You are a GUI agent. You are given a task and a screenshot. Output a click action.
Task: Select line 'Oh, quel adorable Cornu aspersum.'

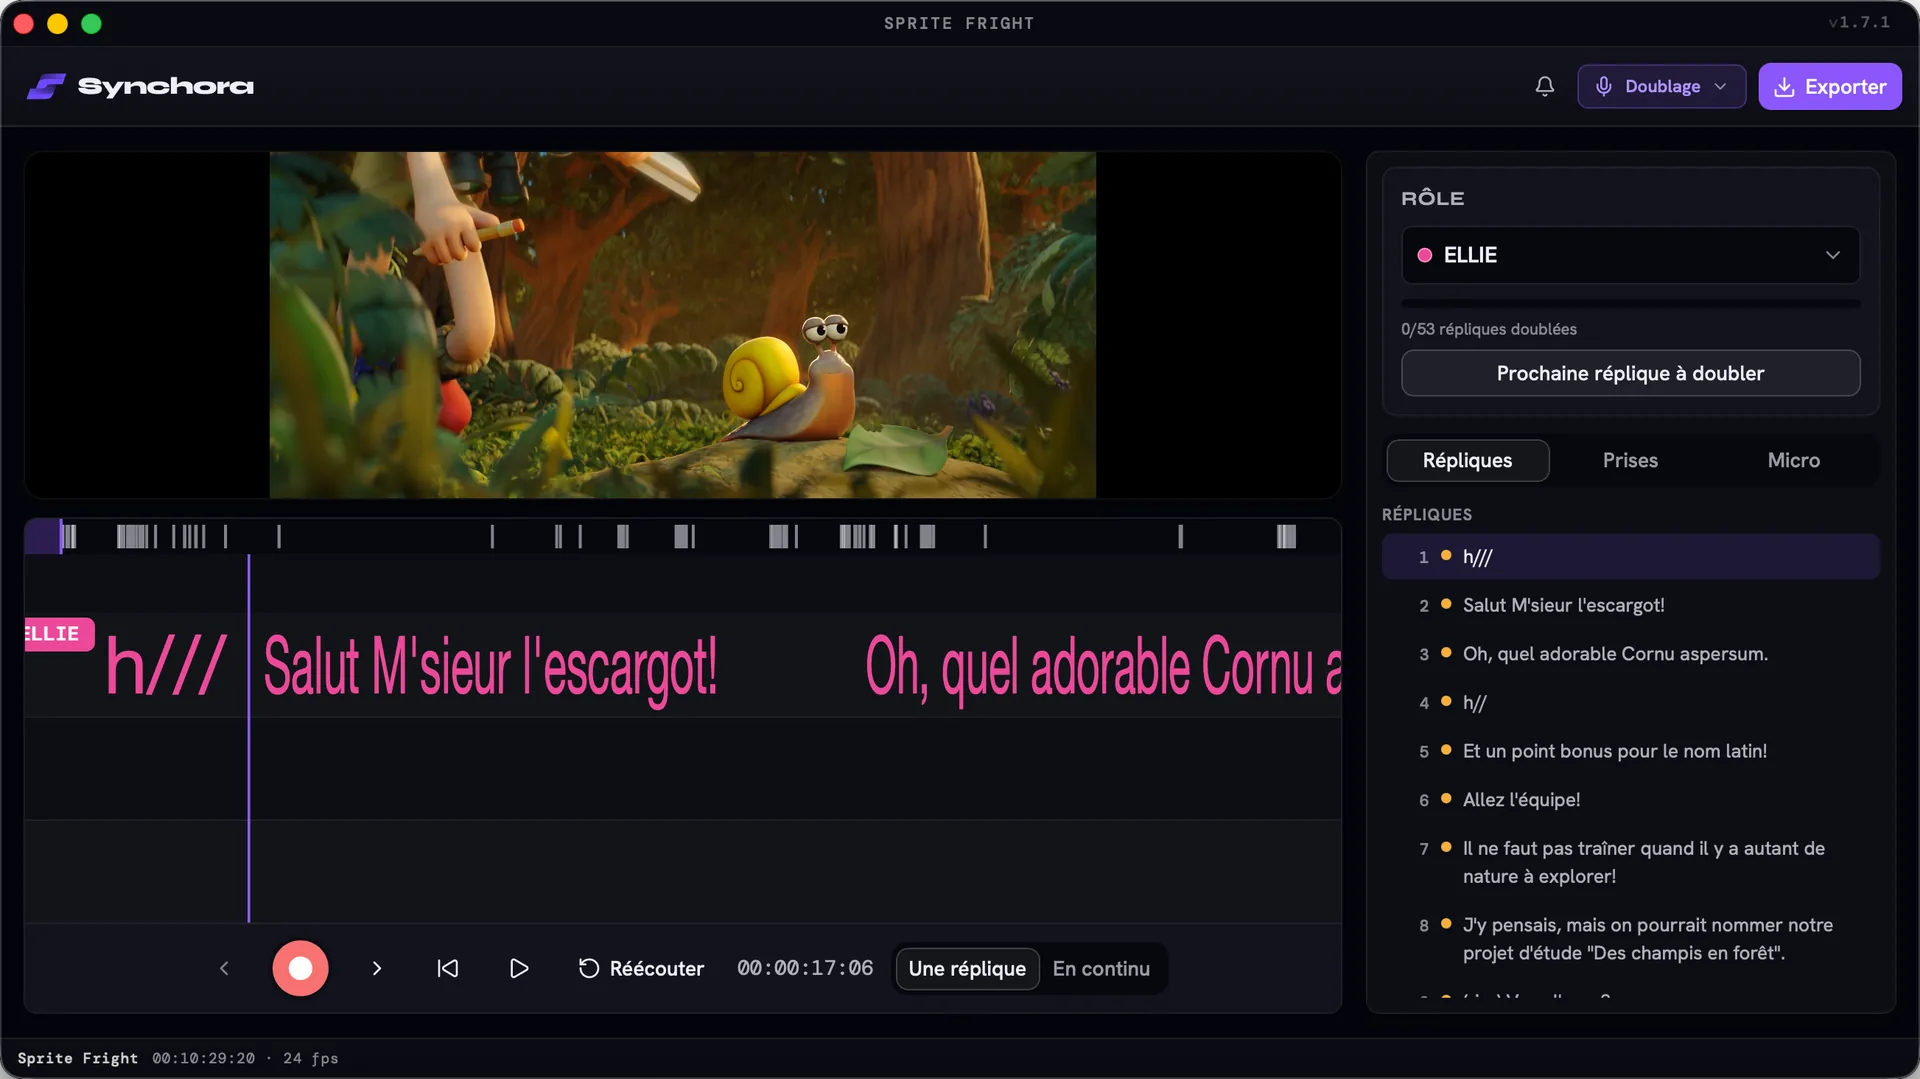tap(1630, 654)
